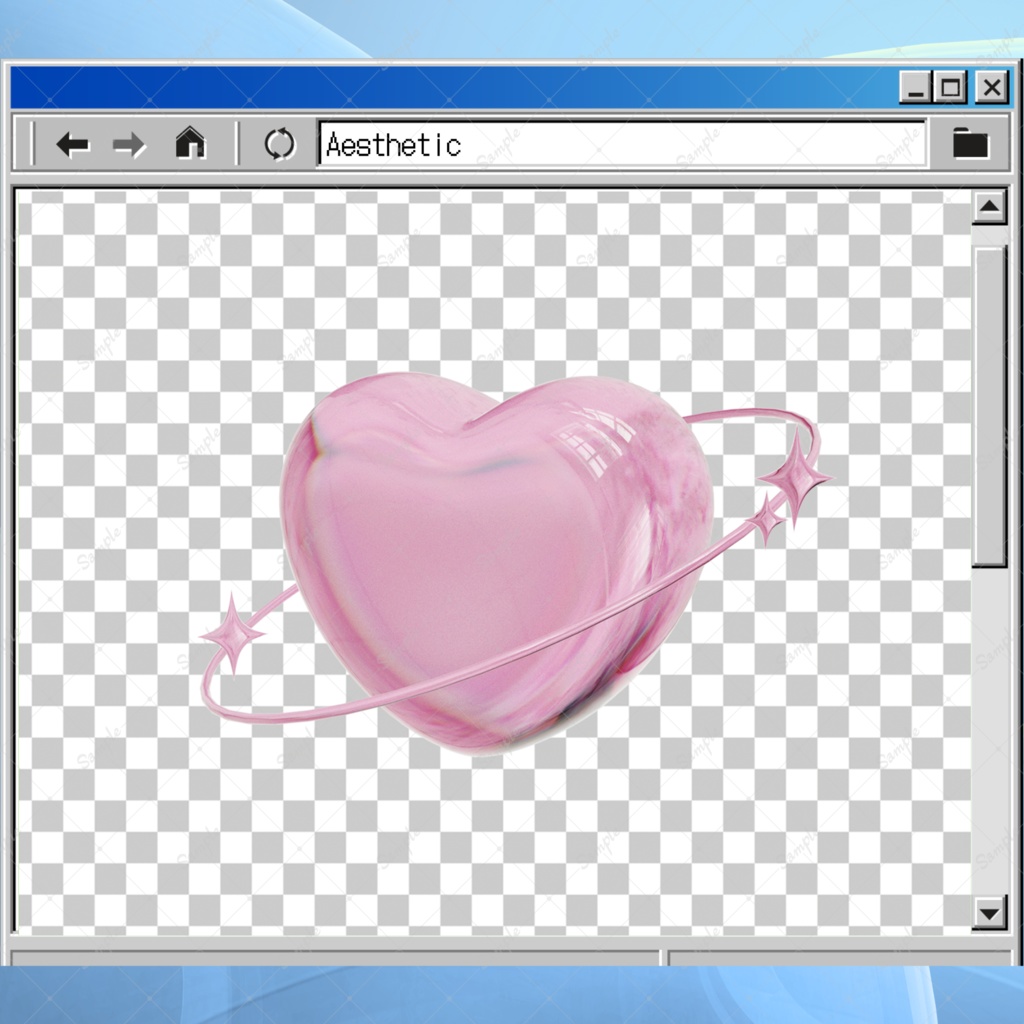Click the refresh icon
The width and height of the screenshot is (1024, 1024).
coord(280,144)
